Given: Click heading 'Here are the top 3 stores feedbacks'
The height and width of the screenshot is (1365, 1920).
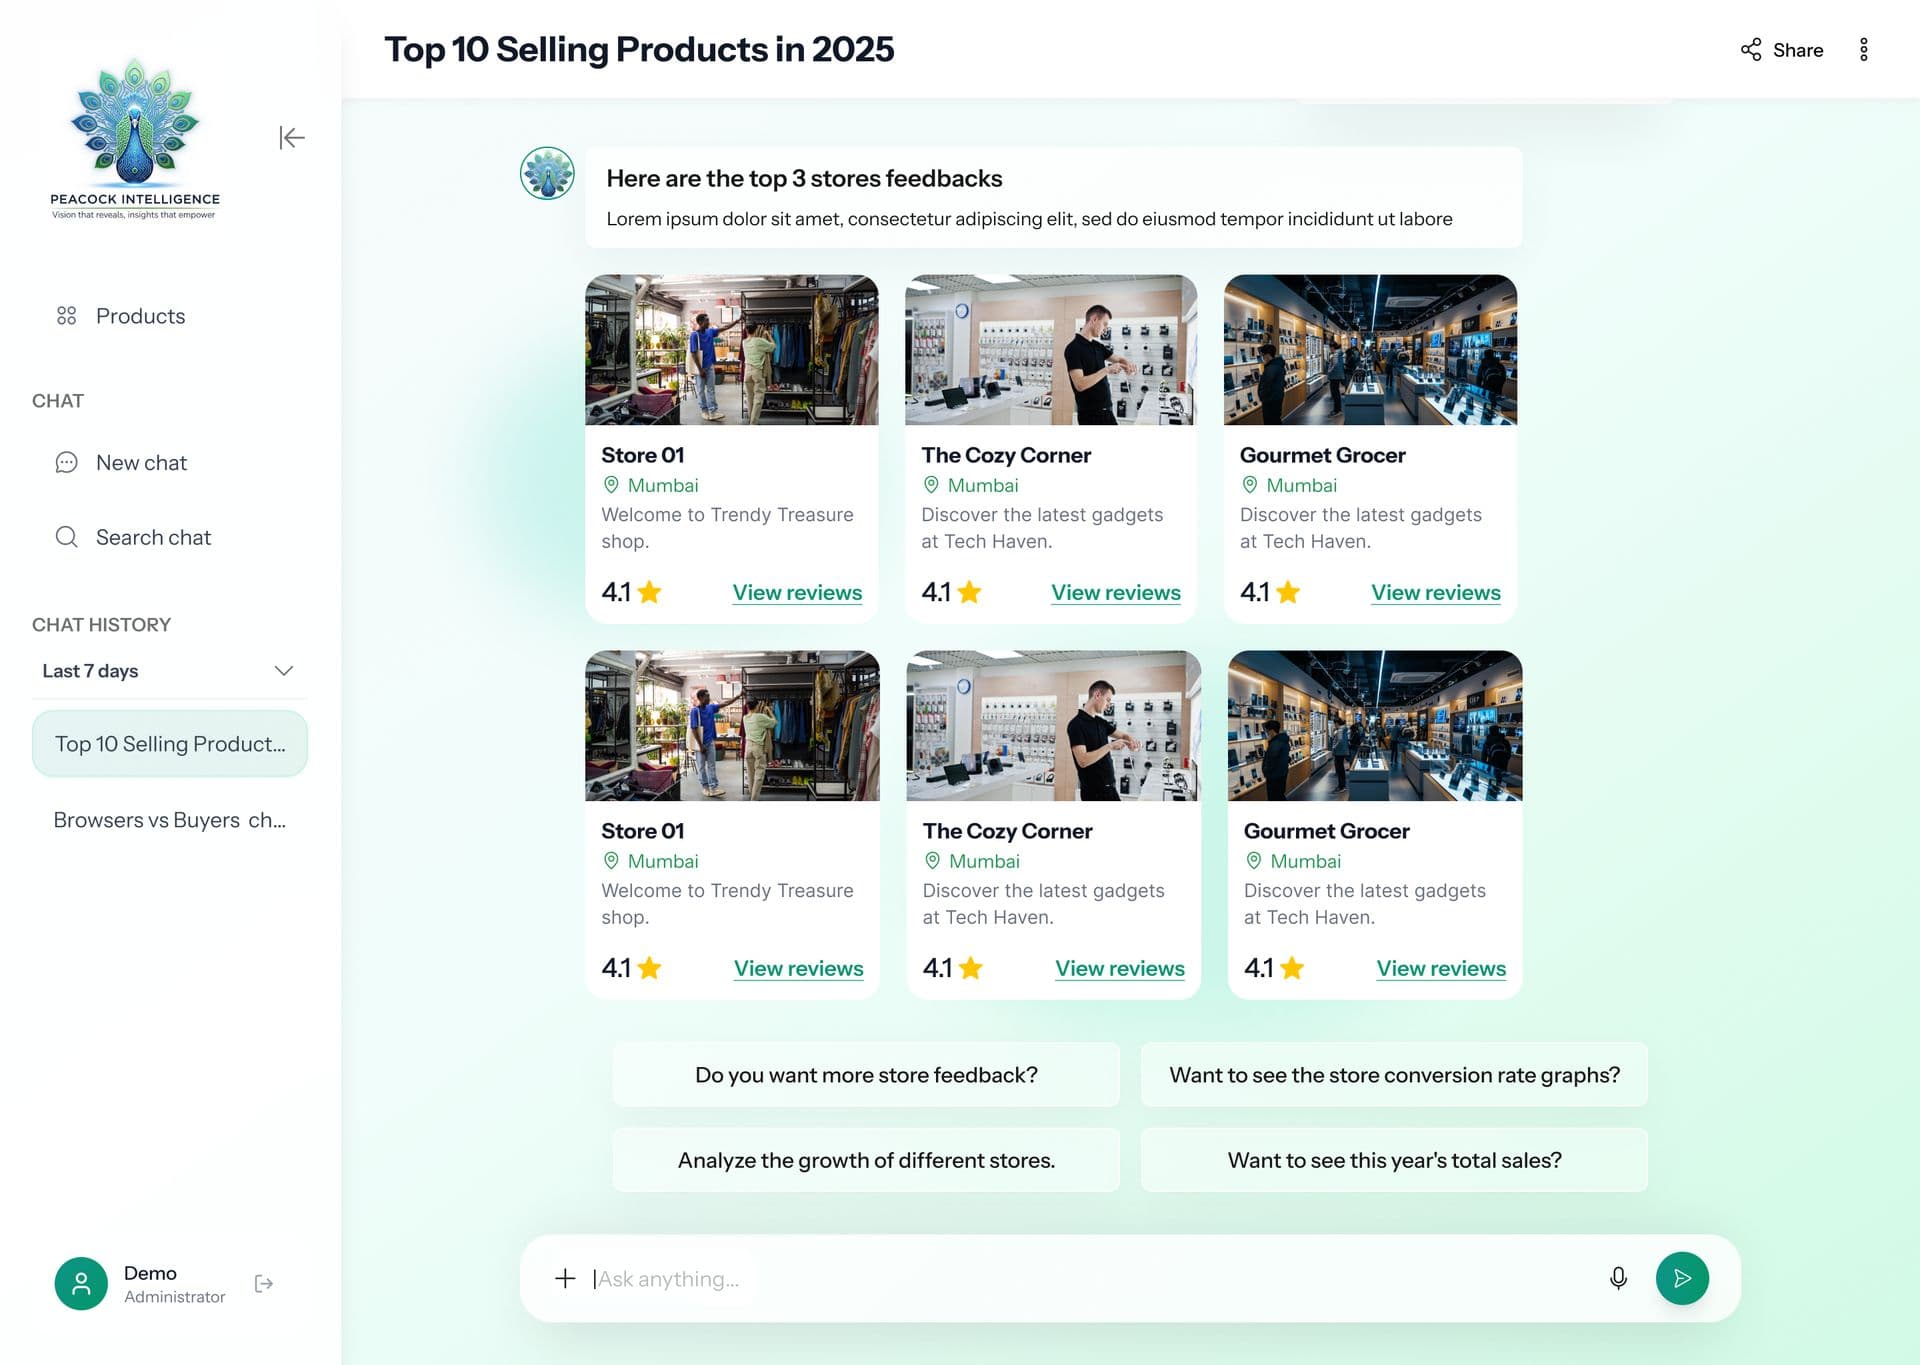Looking at the screenshot, I should coord(804,178).
